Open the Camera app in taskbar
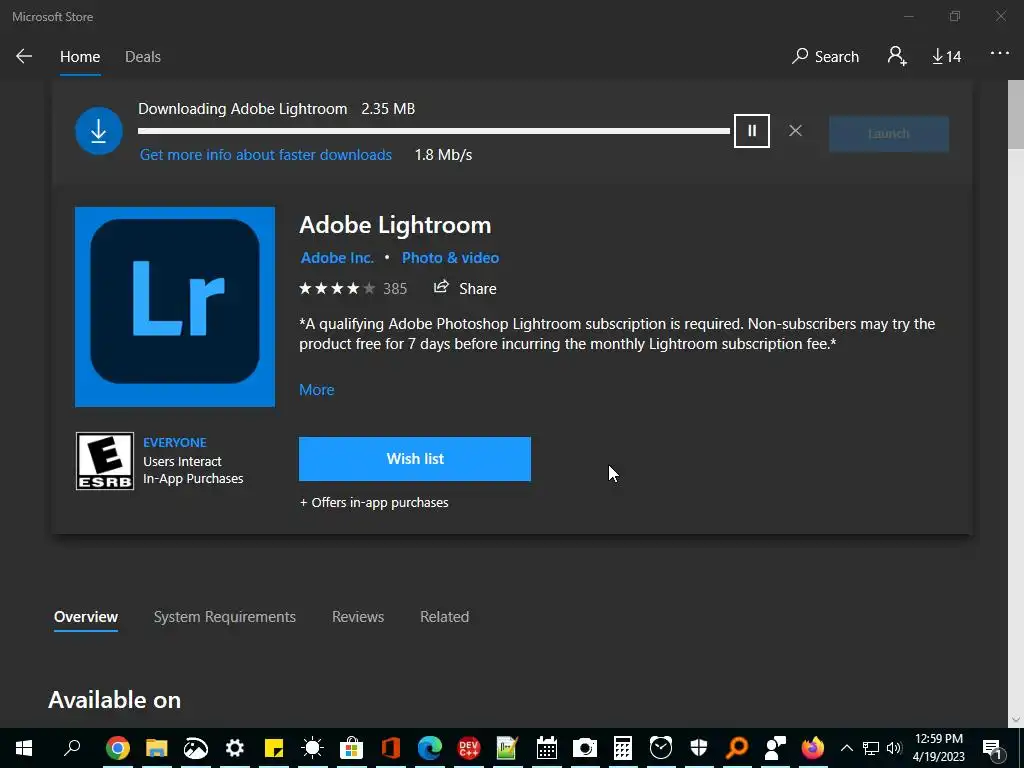The image size is (1024, 768). point(584,748)
